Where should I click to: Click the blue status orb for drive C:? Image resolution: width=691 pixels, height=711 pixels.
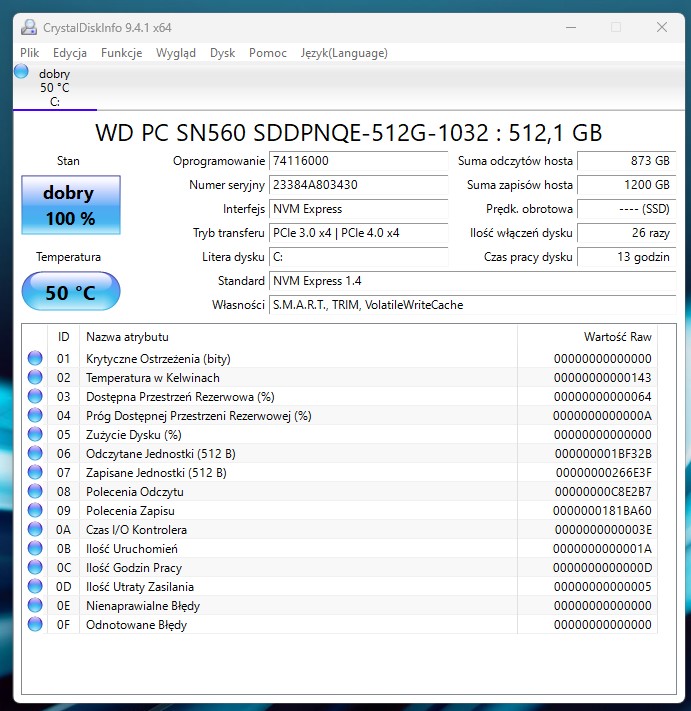[x=22, y=71]
